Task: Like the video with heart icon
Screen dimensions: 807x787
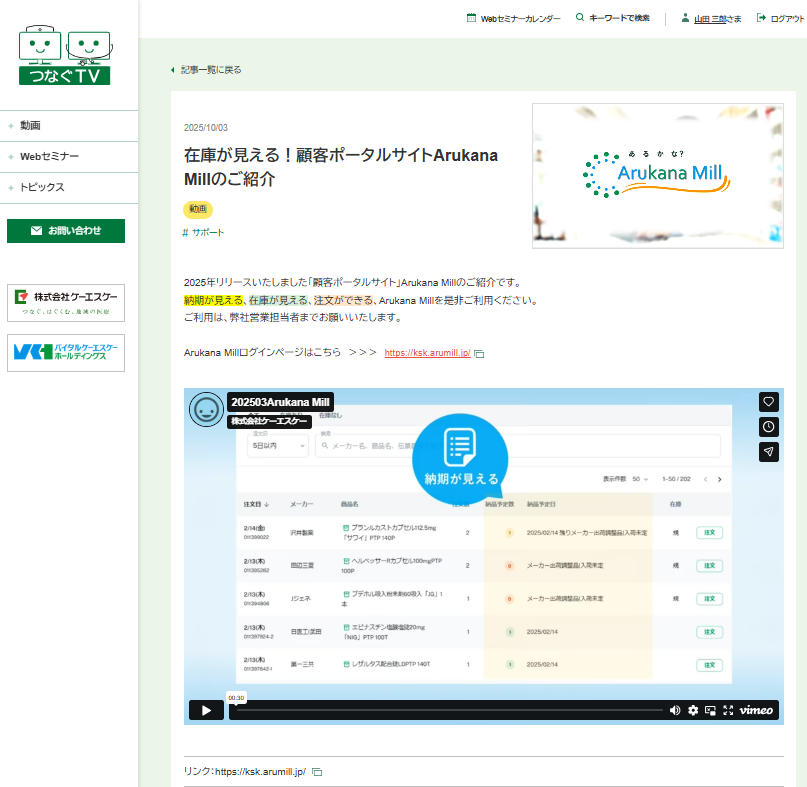Action: point(768,401)
